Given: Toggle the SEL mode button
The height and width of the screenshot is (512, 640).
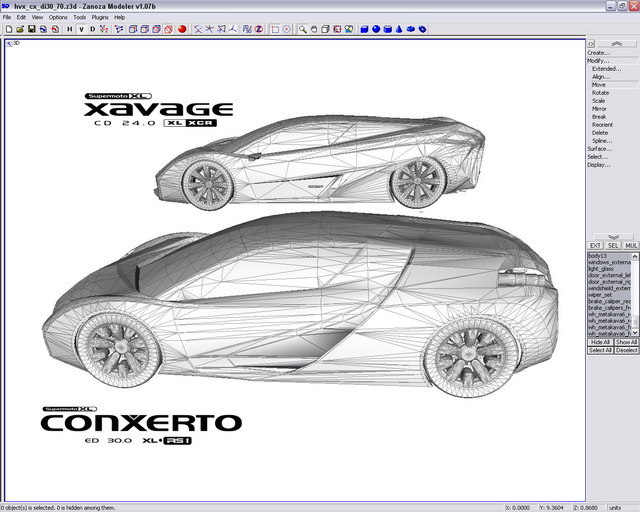Looking at the screenshot, I should coord(613,245).
